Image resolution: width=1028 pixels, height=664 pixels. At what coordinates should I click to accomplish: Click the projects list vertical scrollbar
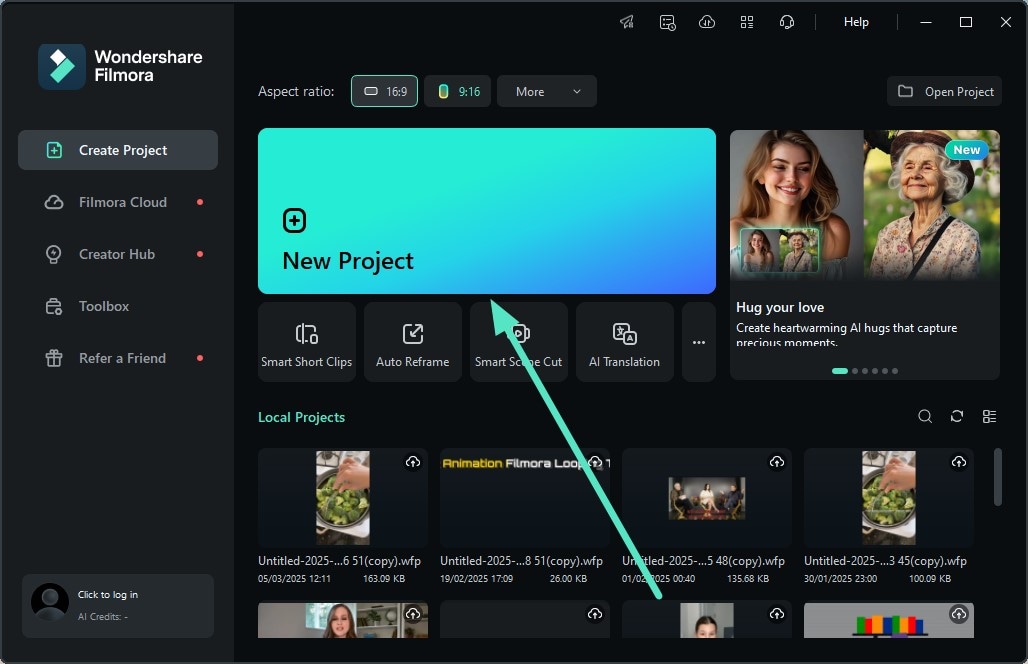pyautogui.click(x=998, y=477)
